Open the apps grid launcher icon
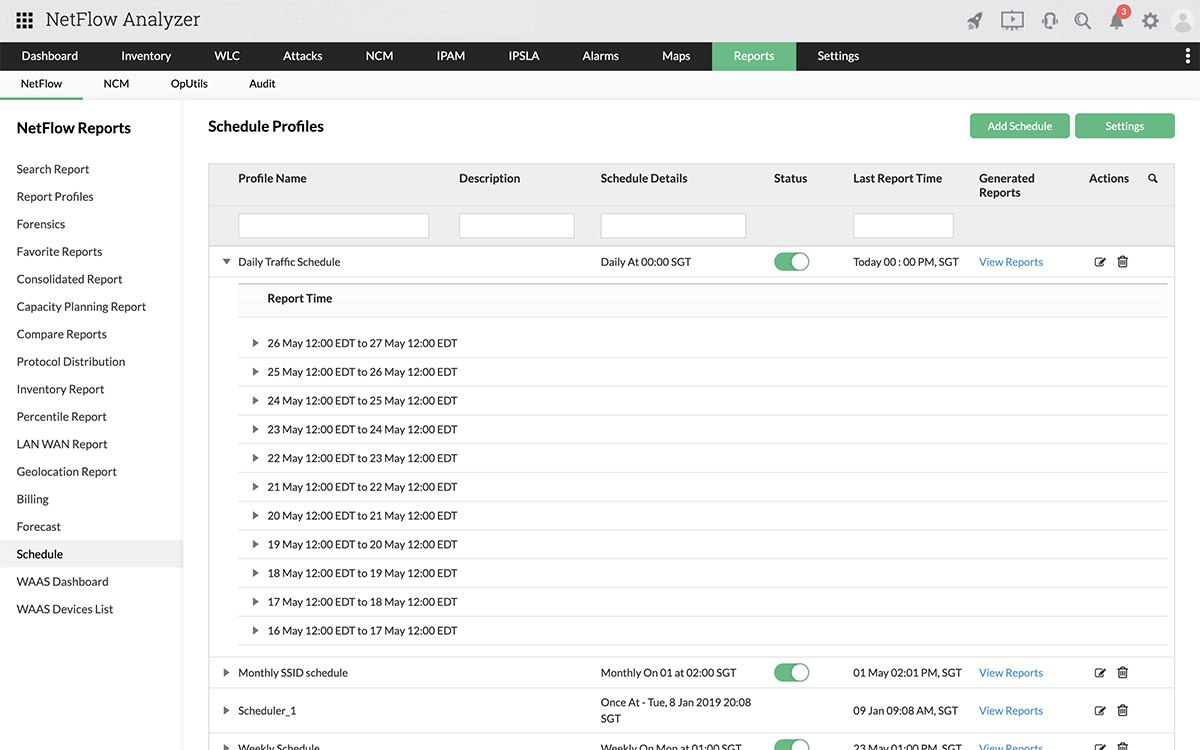The width and height of the screenshot is (1200, 750). coord(25,20)
